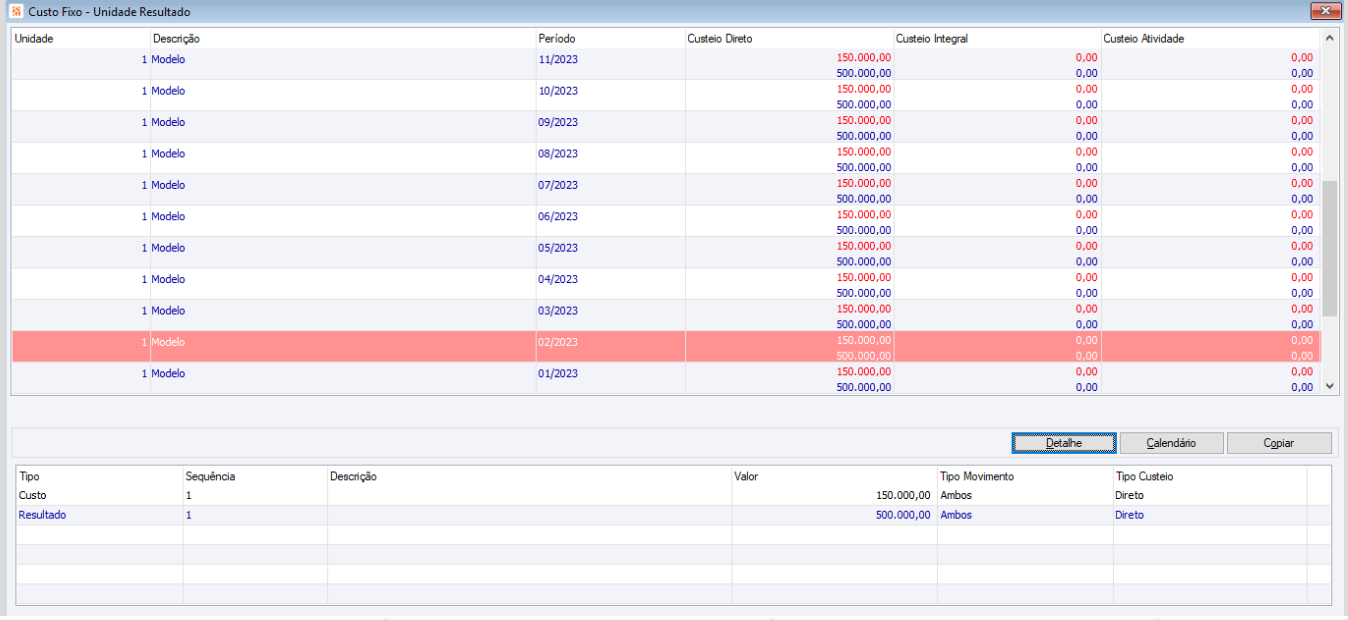Select the row with period 05/2023
The image size is (1348, 620).
tap(666, 253)
